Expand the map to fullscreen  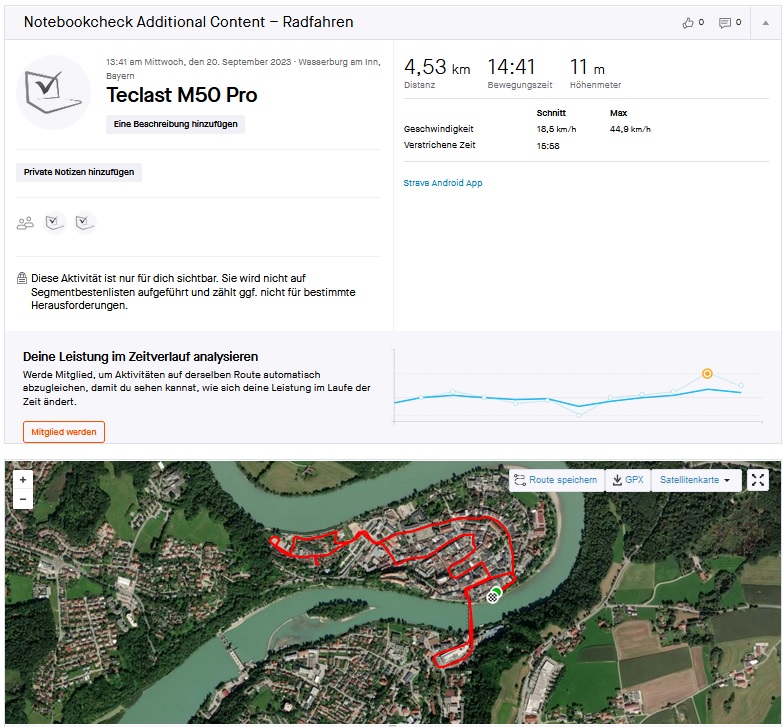point(758,480)
